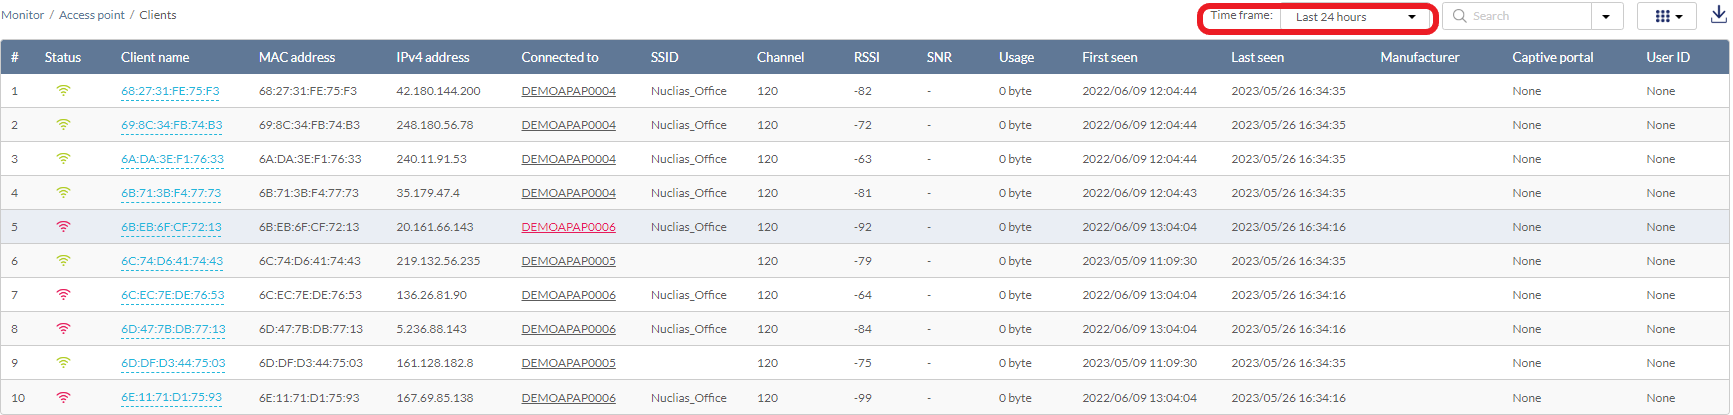Click Wi-Fi status icon in row 9
This screenshot has height=415, width=1733.
[63, 363]
